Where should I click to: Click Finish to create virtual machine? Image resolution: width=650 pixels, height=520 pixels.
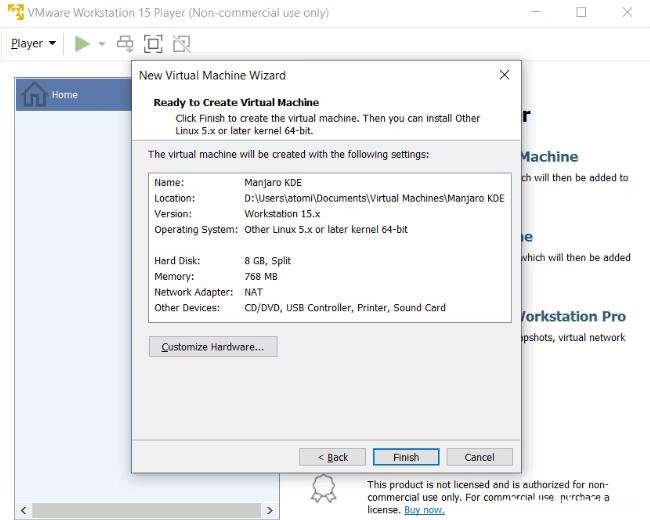pyautogui.click(x=406, y=457)
